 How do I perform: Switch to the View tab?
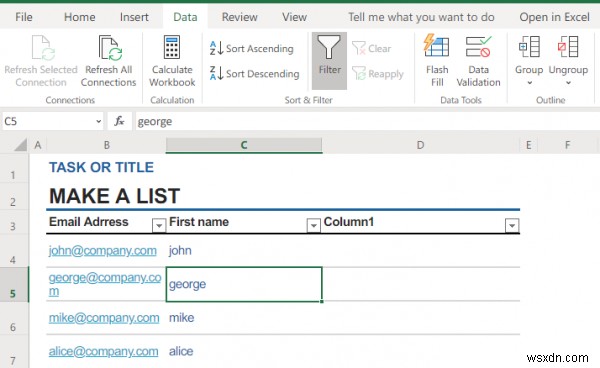click(x=294, y=17)
